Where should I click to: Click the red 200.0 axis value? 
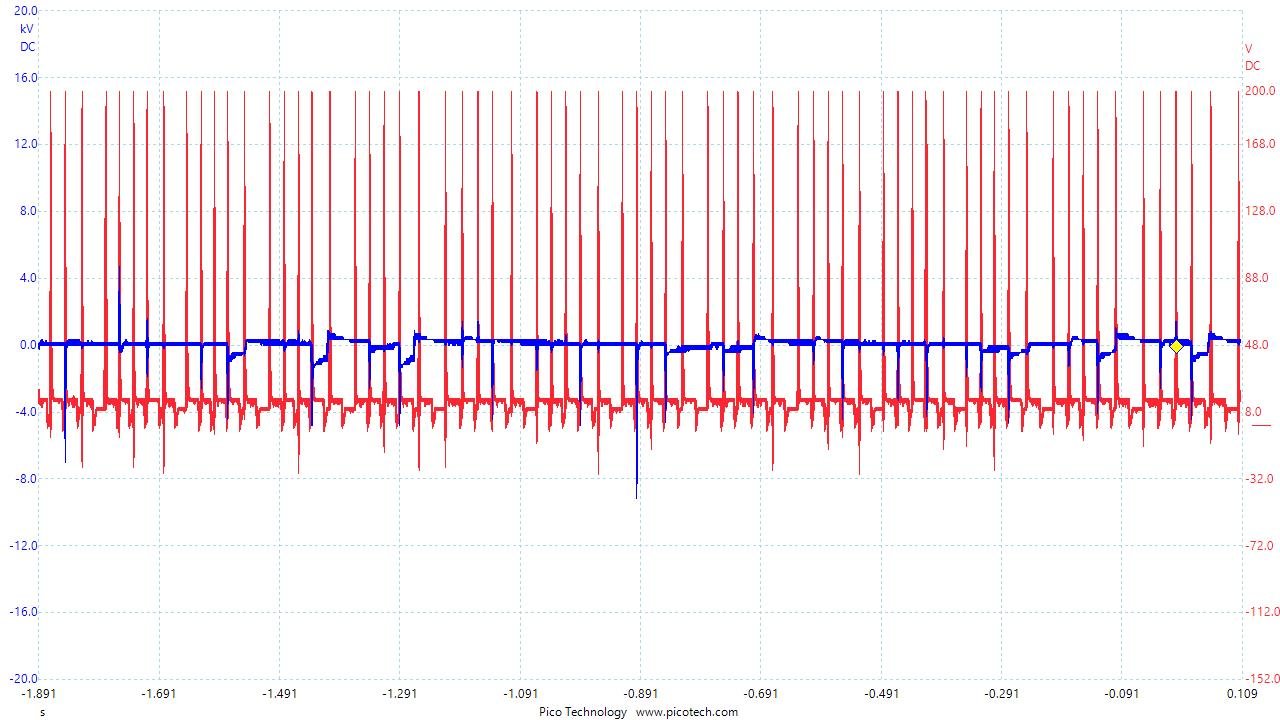coord(1260,91)
